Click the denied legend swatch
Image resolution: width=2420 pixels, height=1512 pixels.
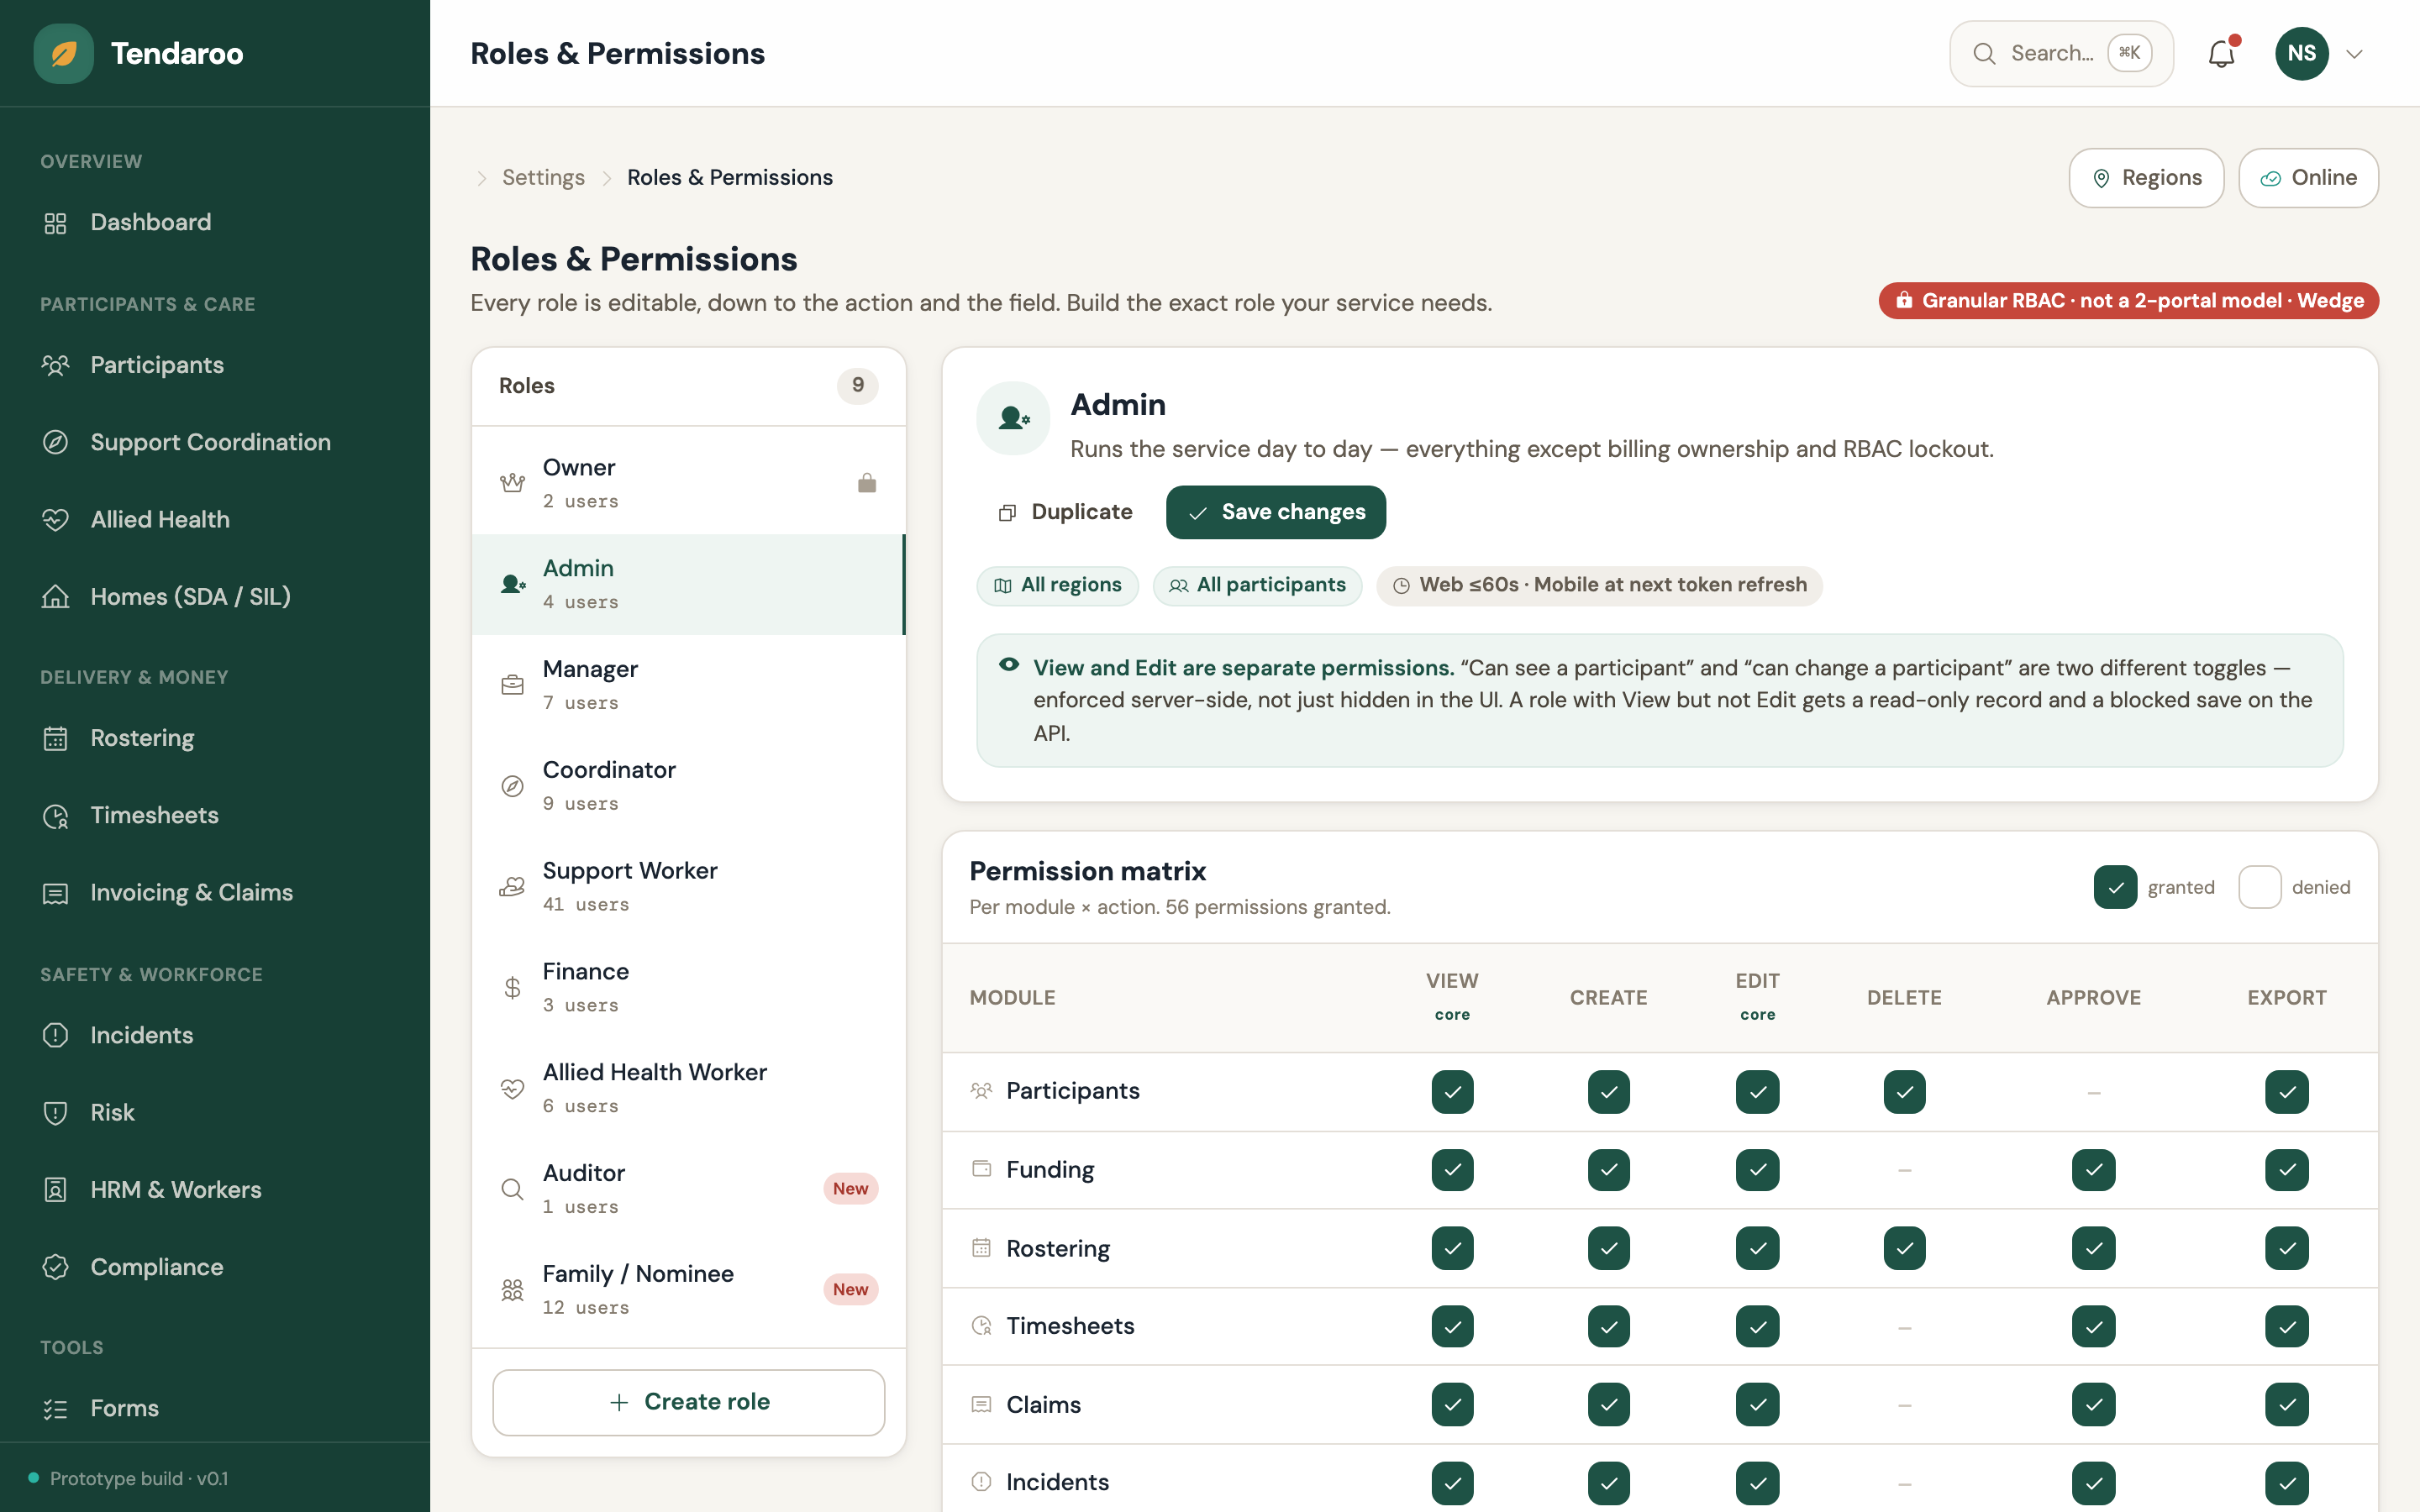[x=2259, y=887]
